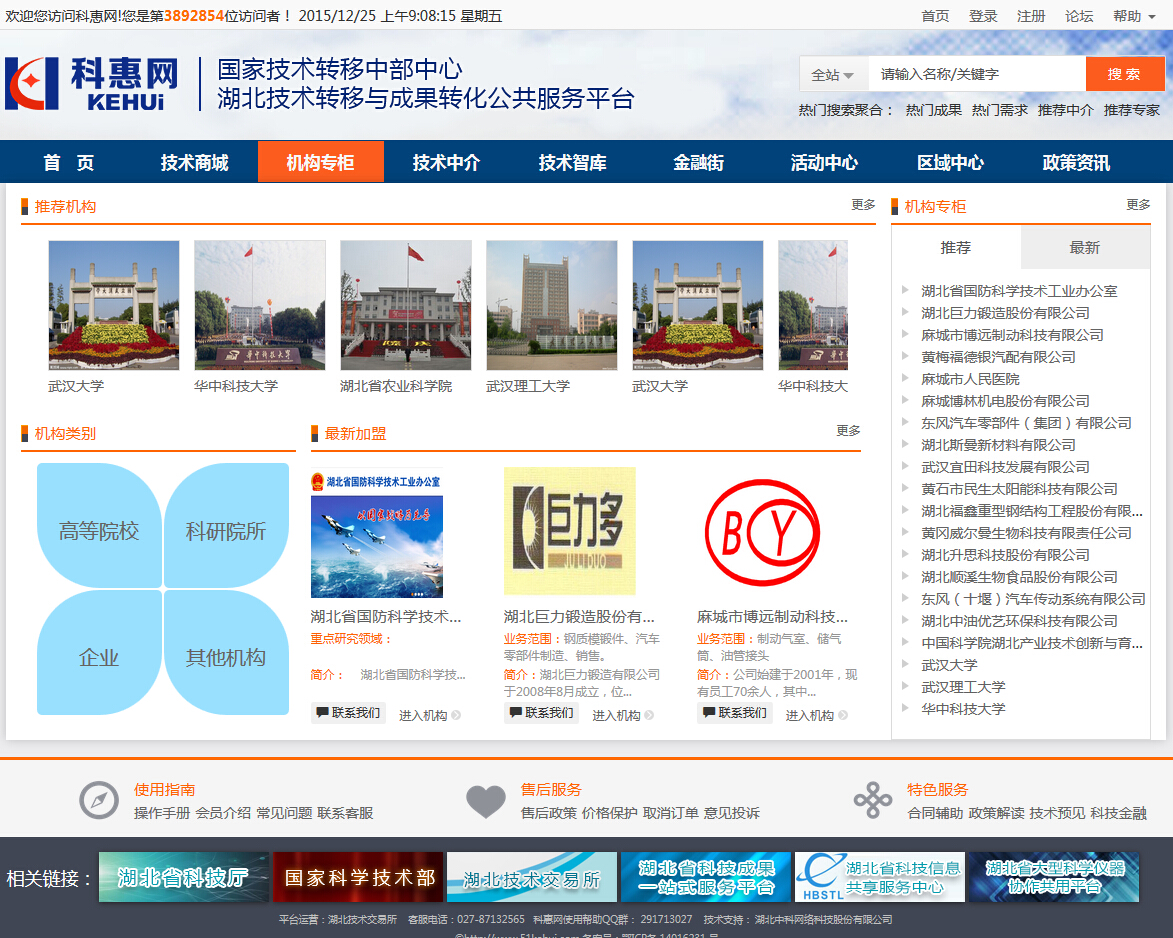Go to 技术中介 section
Screen dimensions: 1173x938
(447, 162)
